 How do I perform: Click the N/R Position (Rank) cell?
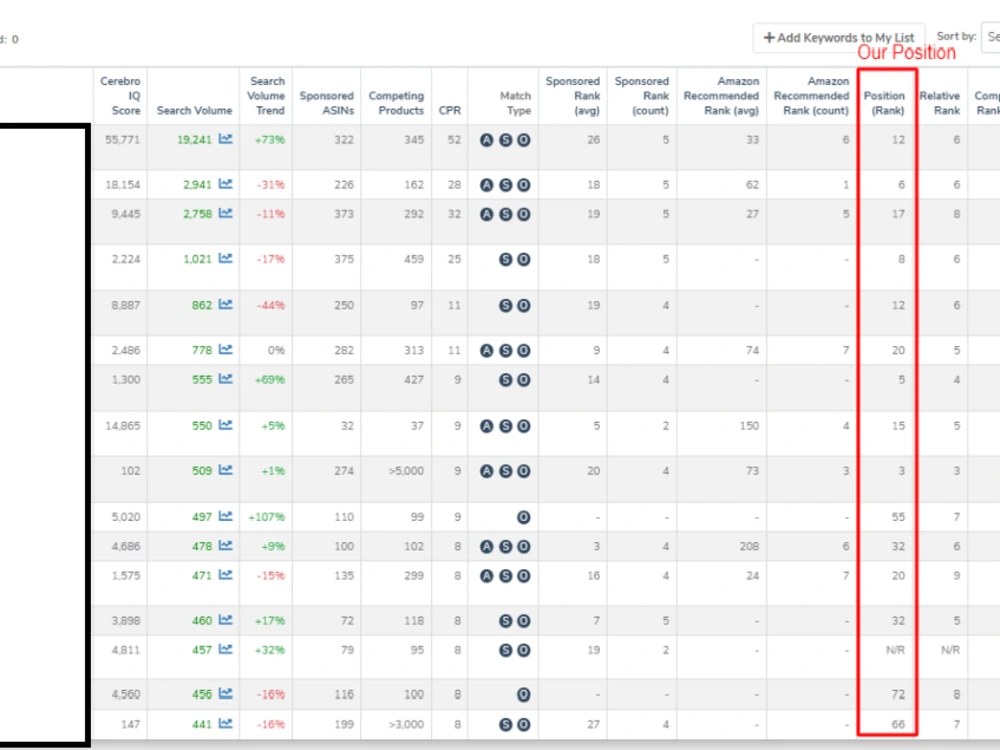[x=895, y=650]
